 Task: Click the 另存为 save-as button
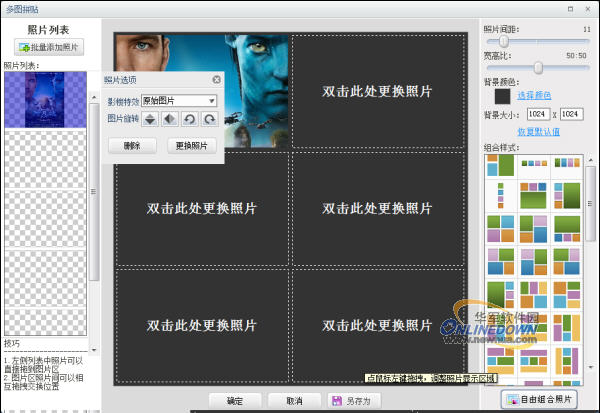pyautogui.click(x=350, y=400)
